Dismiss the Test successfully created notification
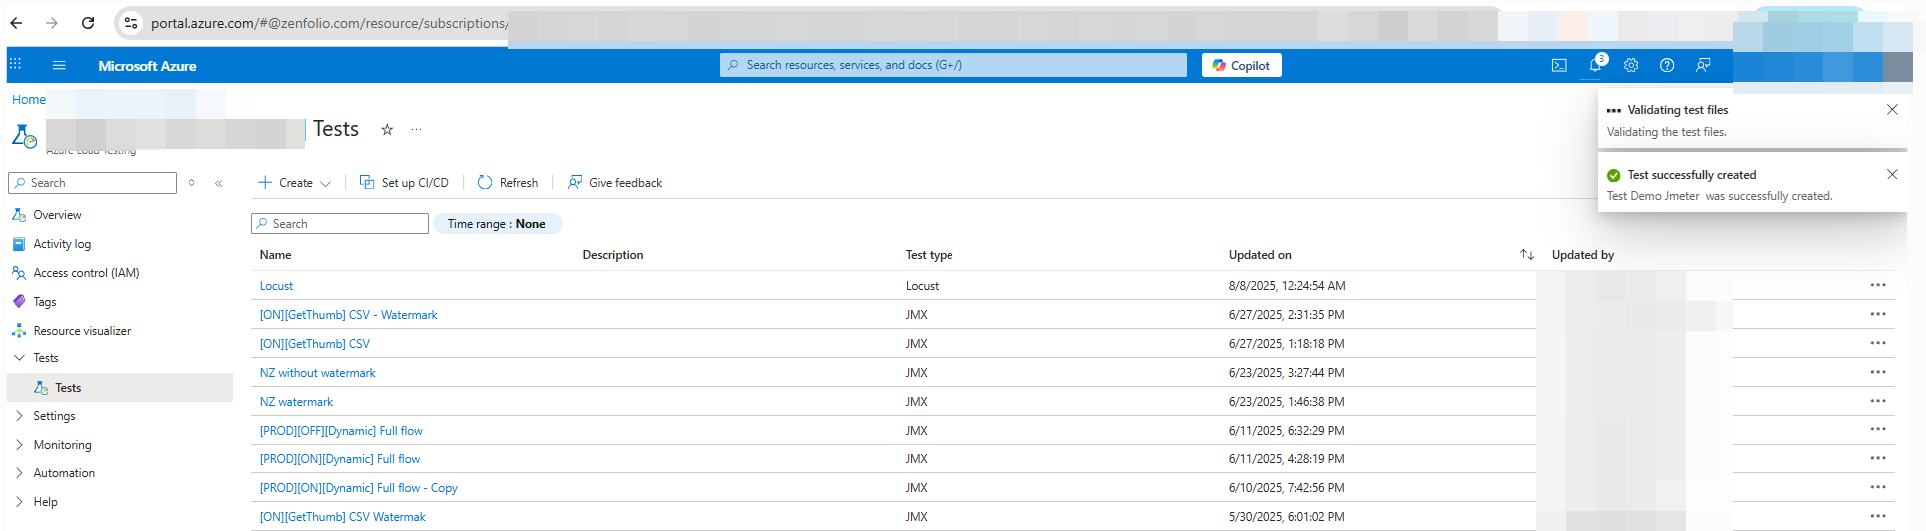Viewport: 1926px width, 531px height. pyautogui.click(x=1891, y=174)
